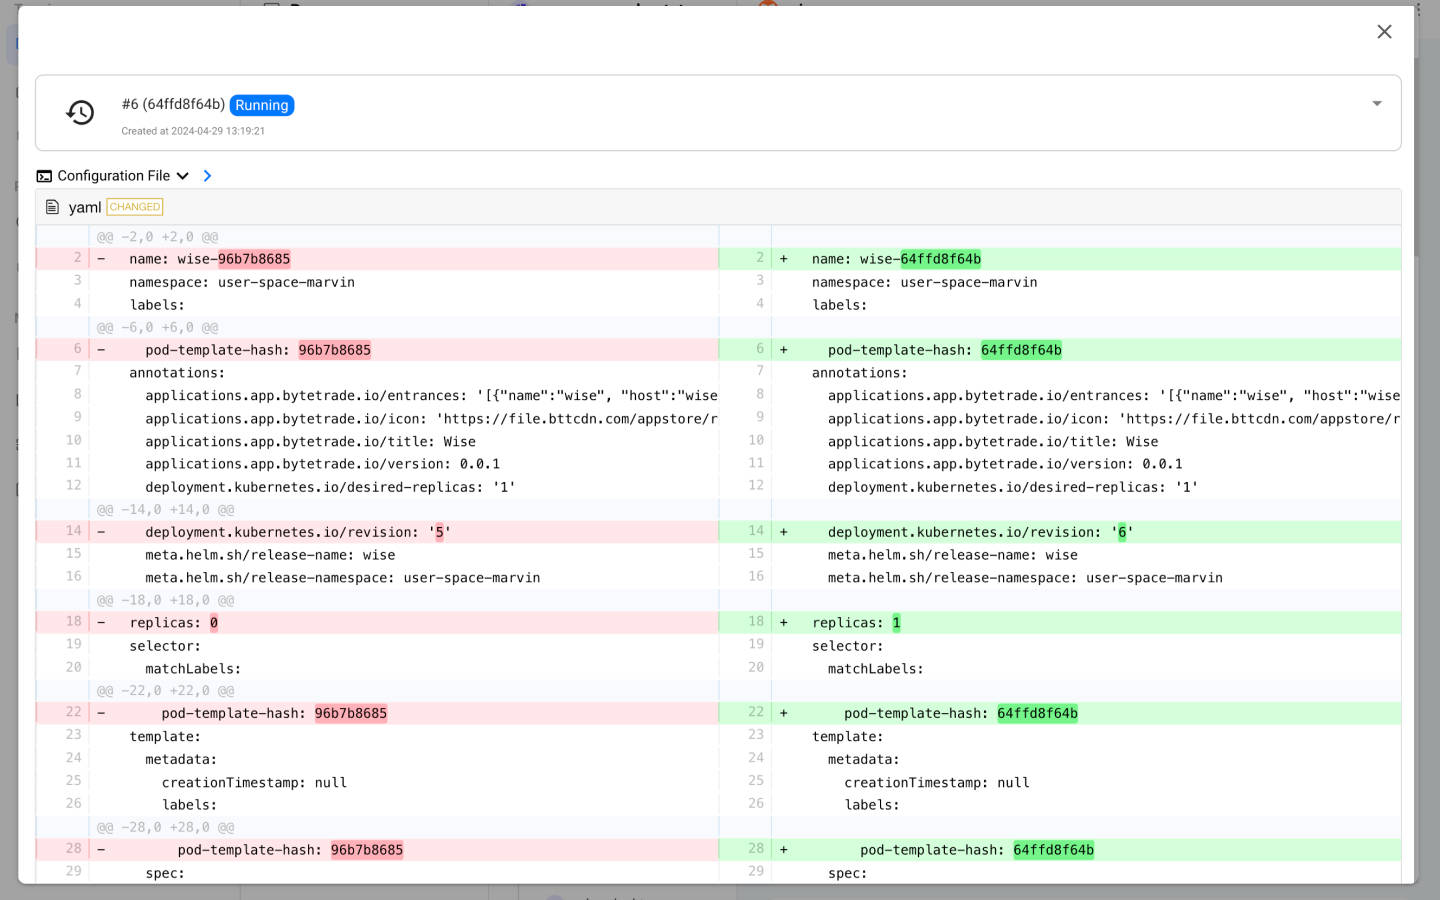Click the '@@ -2,0 +2,0 @@' hunk header
Viewport: 1440px width, 900px height.
point(157,237)
